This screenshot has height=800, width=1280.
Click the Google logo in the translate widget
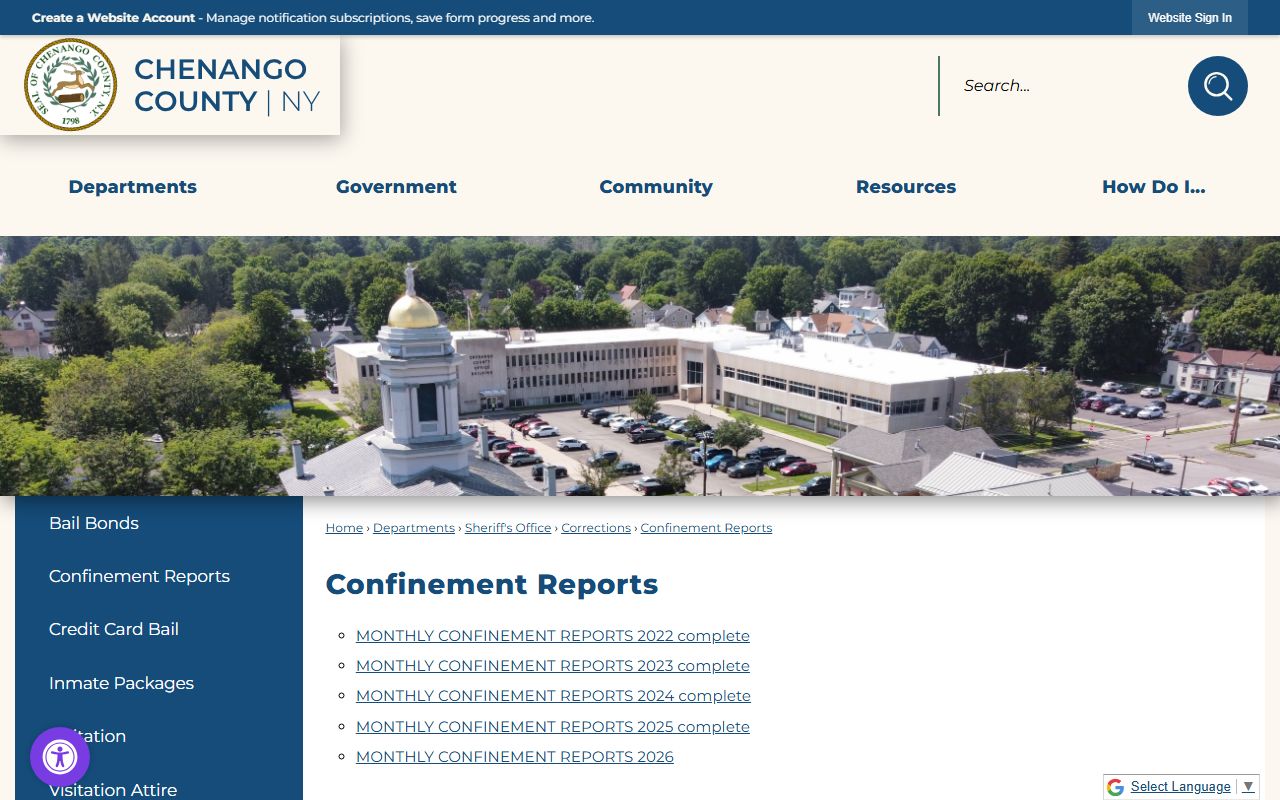(x=1115, y=787)
